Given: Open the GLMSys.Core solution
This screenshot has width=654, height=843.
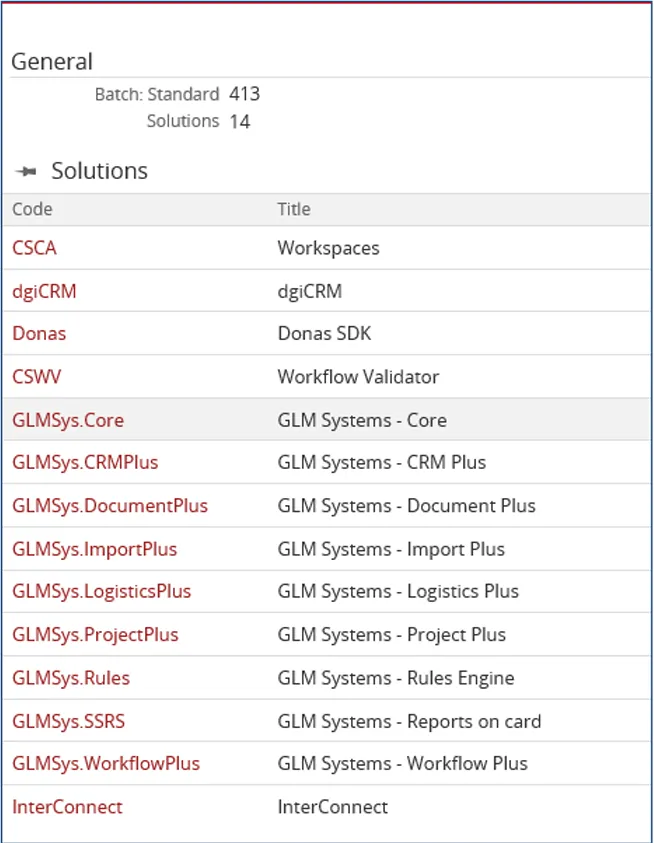Looking at the screenshot, I should click(x=68, y=420).
